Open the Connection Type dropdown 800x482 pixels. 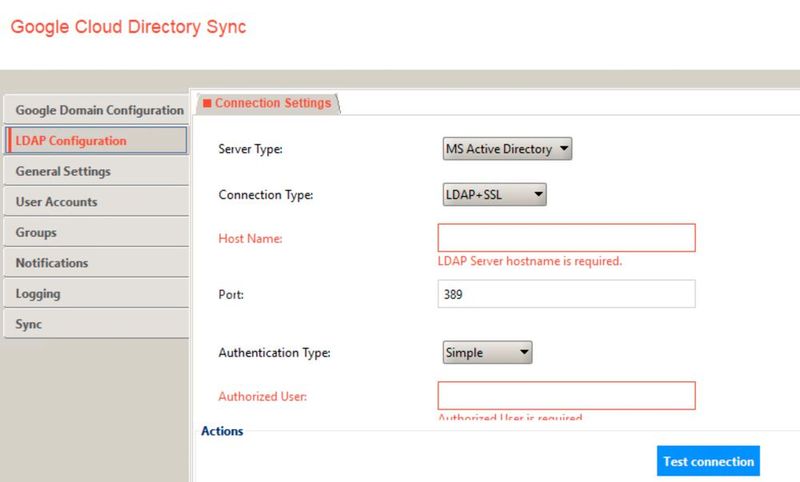494,194
